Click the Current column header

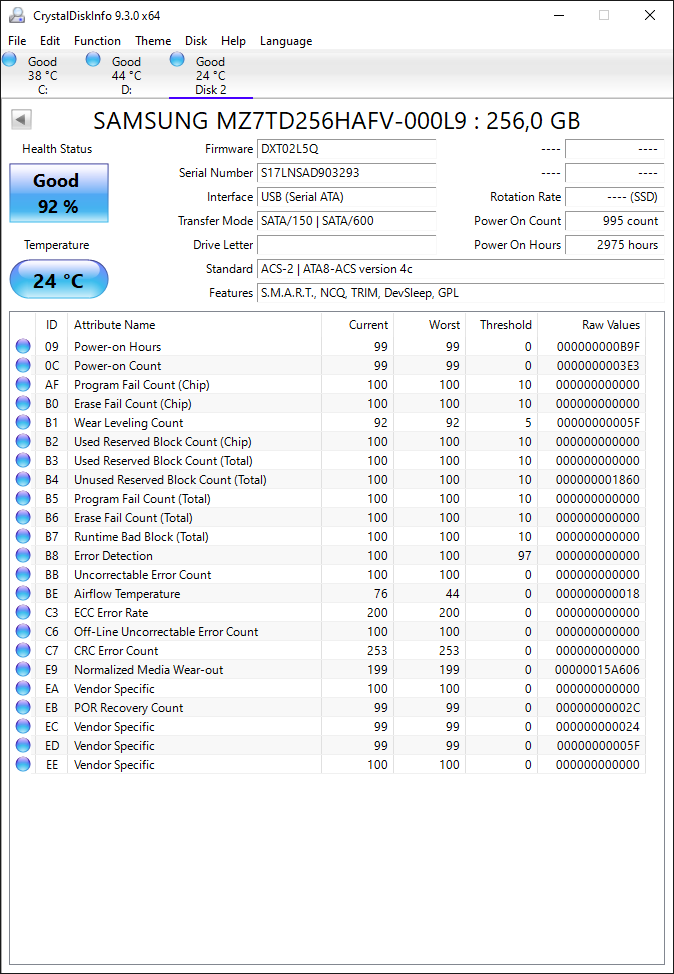(x=358, y=325)
